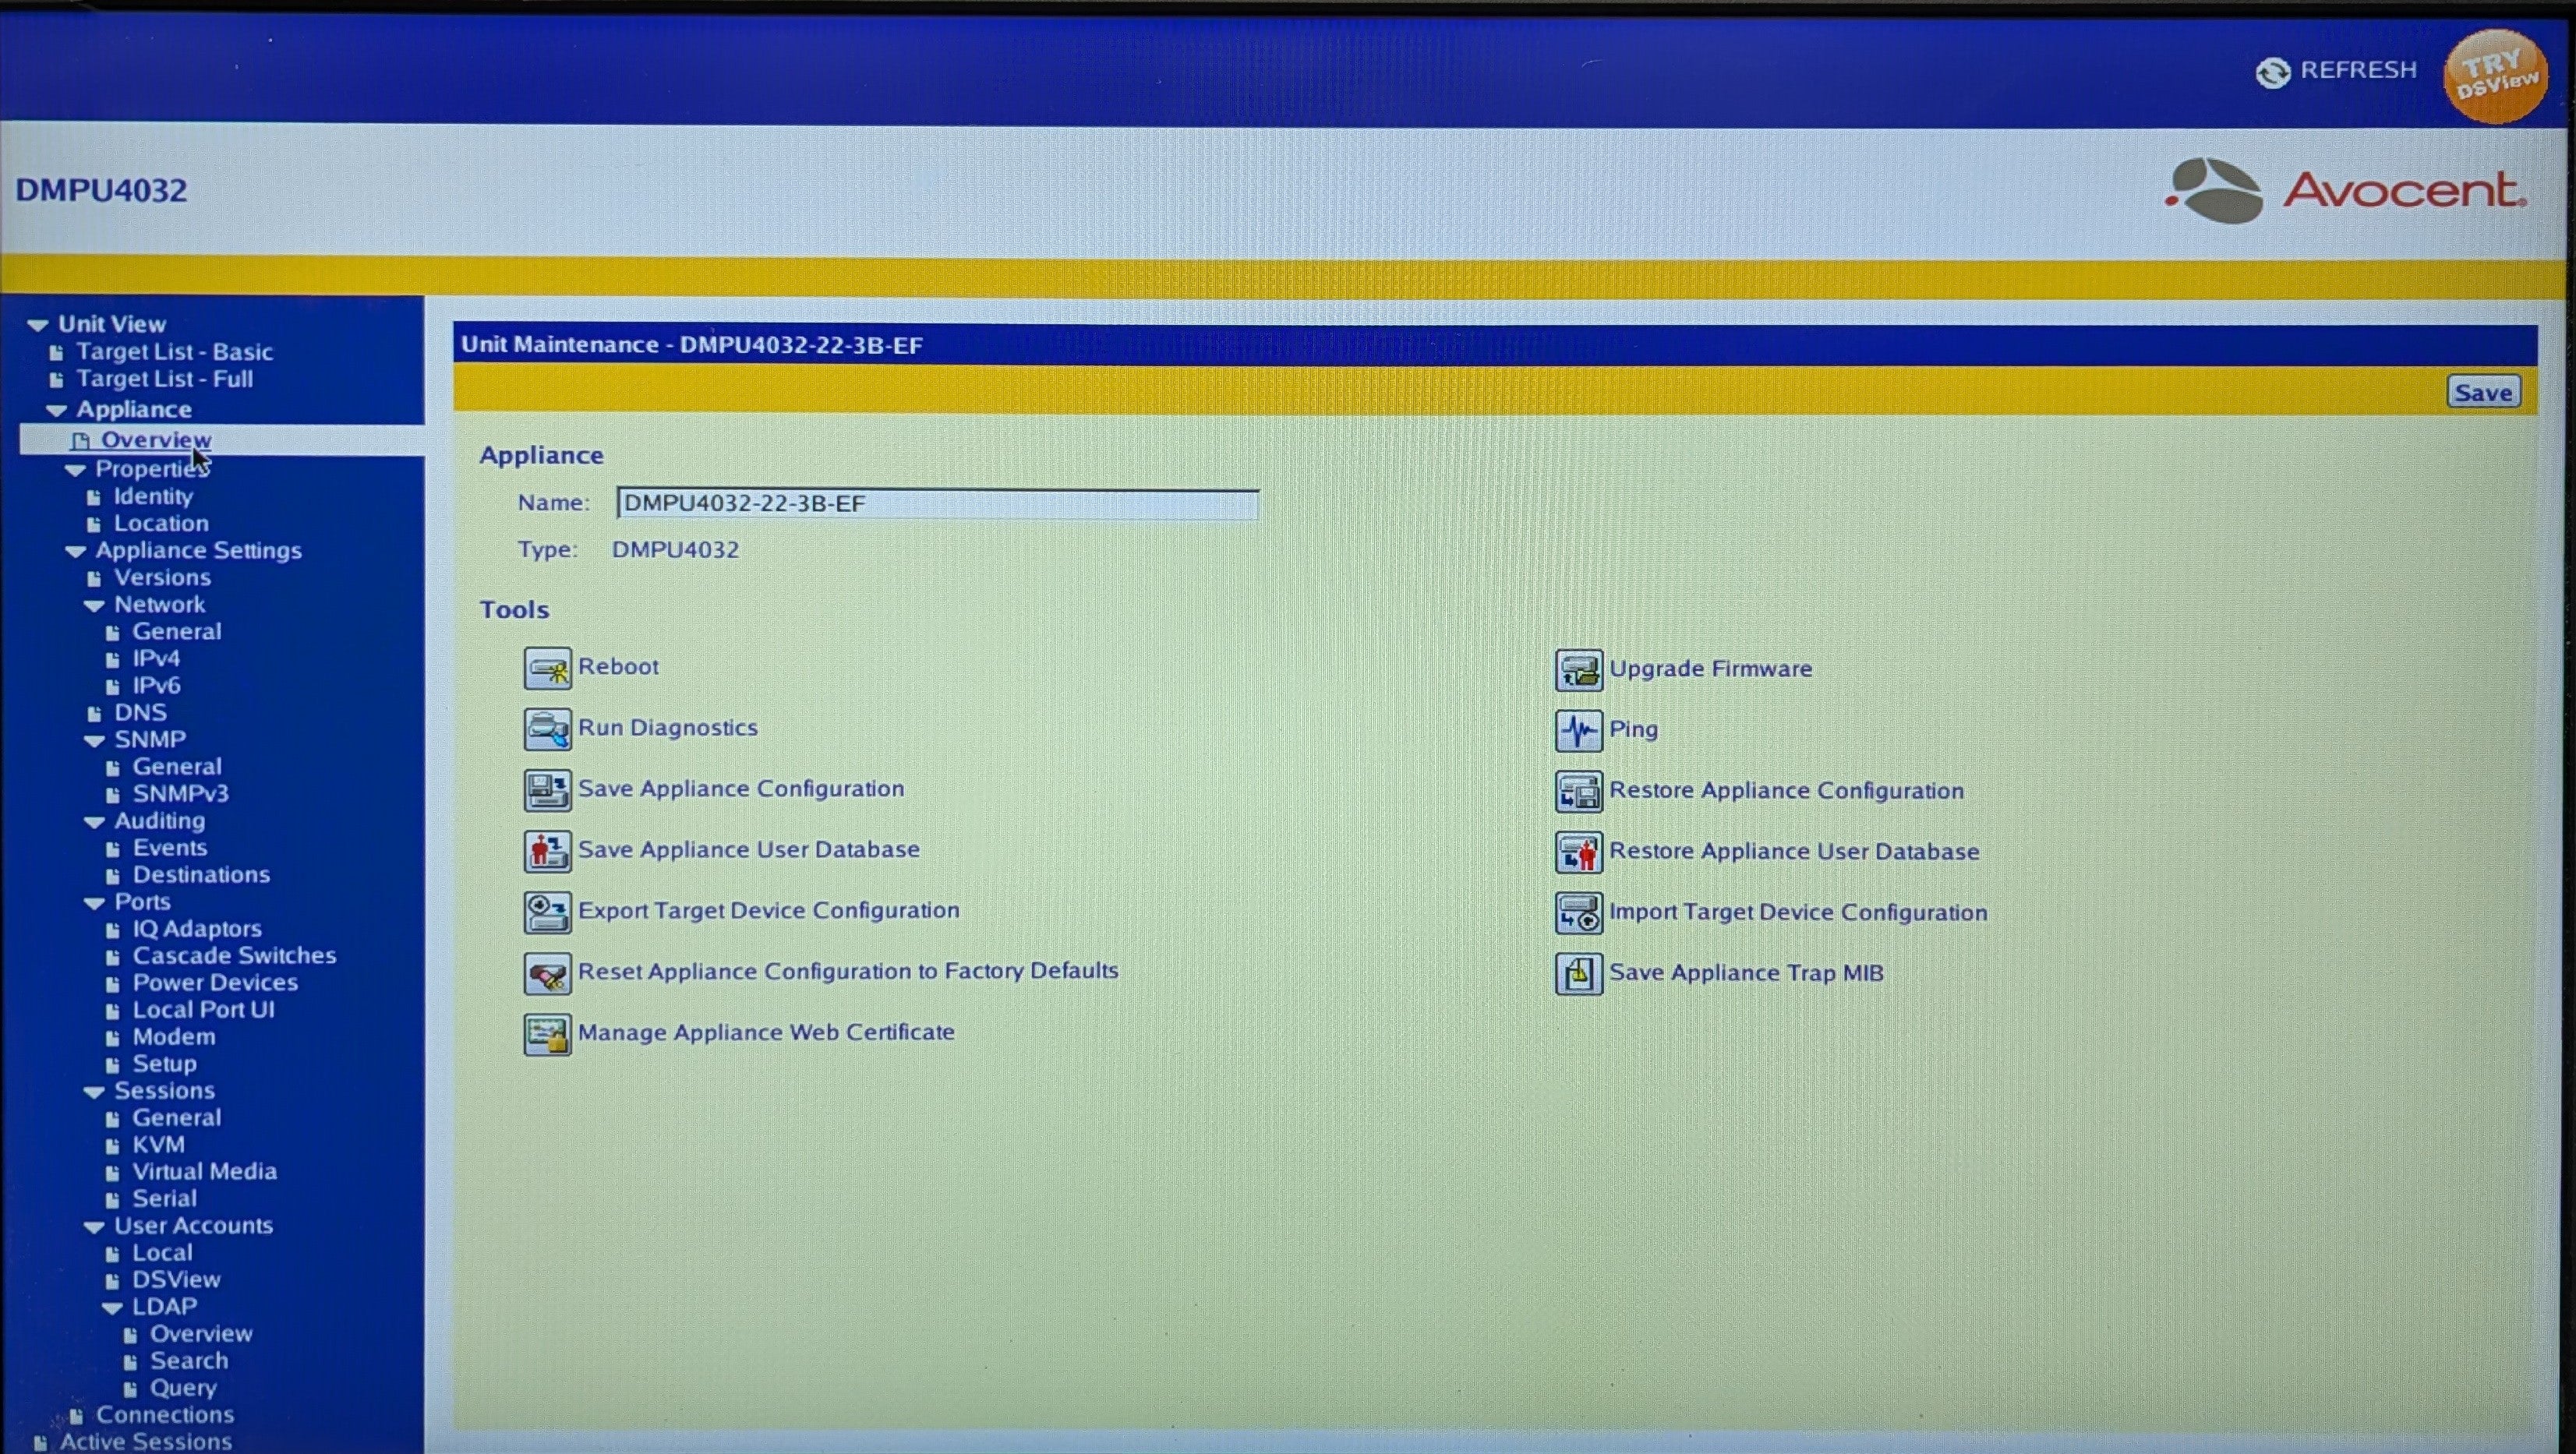The width and height of the screenshot is (2576, 1454).
Task: Collapse the Auditing tree arrow
Action: tap(94, 822)
